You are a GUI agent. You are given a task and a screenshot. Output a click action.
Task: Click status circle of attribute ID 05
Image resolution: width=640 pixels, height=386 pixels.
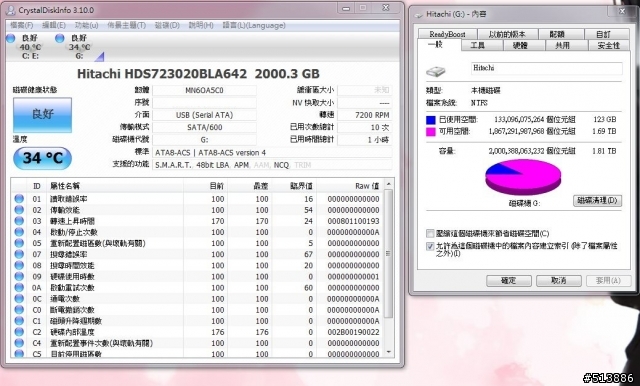click(19, 243)
